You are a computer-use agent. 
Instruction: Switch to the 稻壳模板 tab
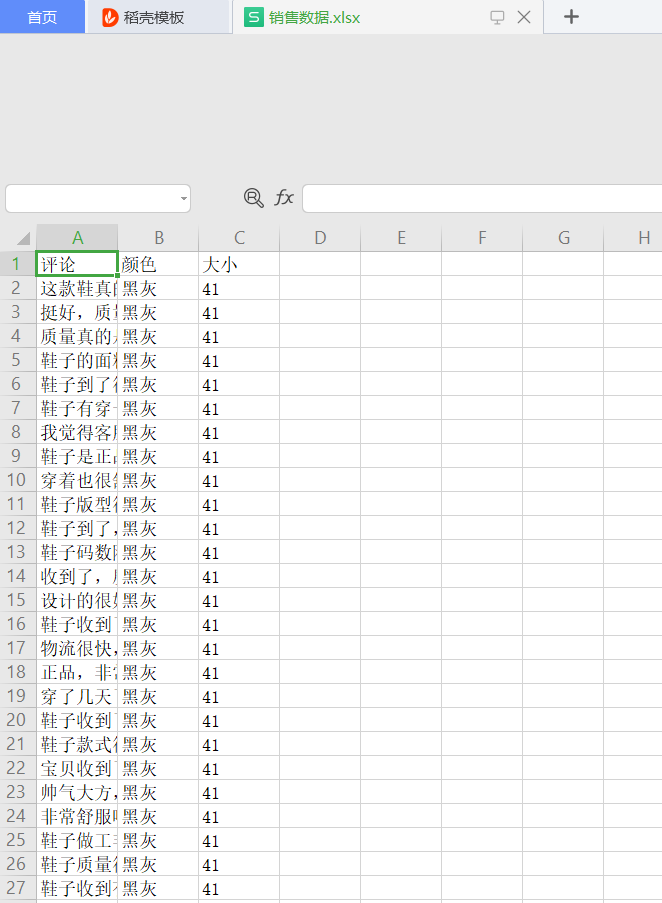point(158,17)
